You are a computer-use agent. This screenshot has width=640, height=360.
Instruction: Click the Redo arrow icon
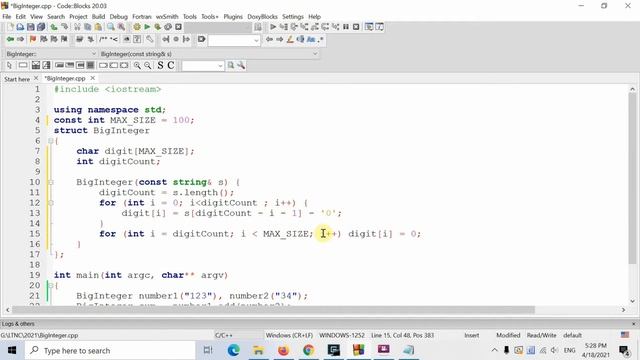[x=64, y=27]
